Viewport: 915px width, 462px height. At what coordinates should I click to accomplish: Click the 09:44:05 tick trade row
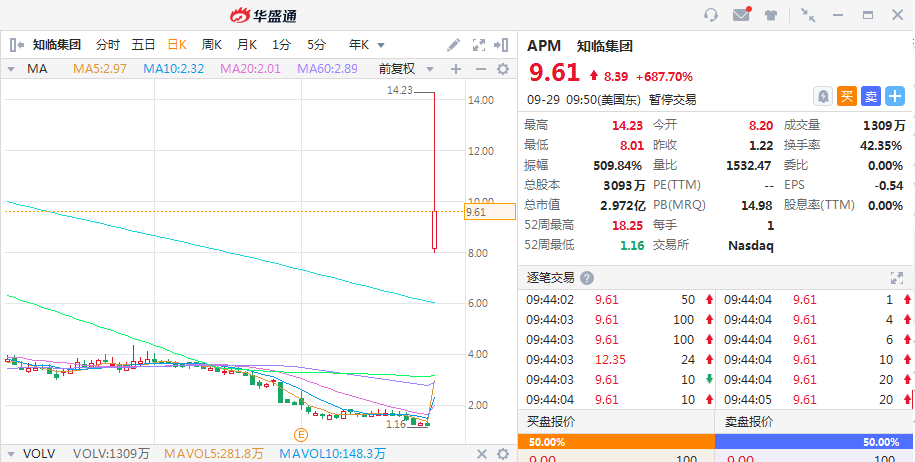(816, 400)
